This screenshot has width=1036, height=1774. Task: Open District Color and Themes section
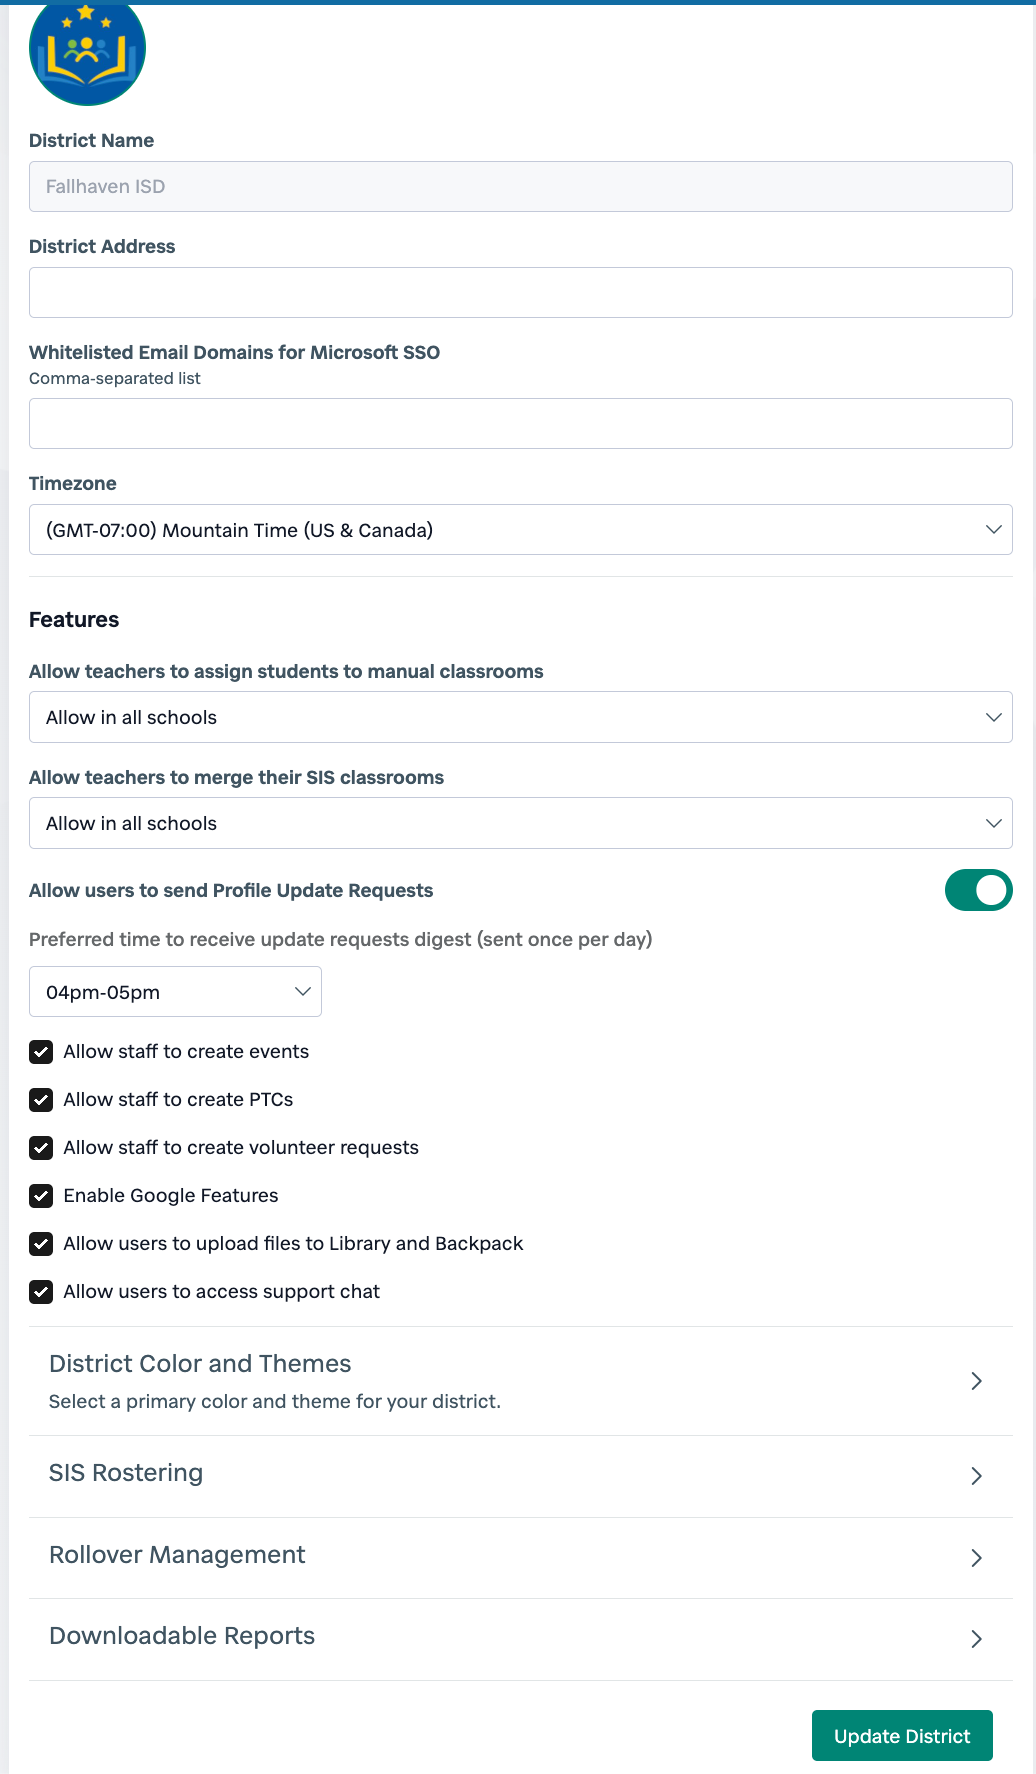tap(200, 1365)
